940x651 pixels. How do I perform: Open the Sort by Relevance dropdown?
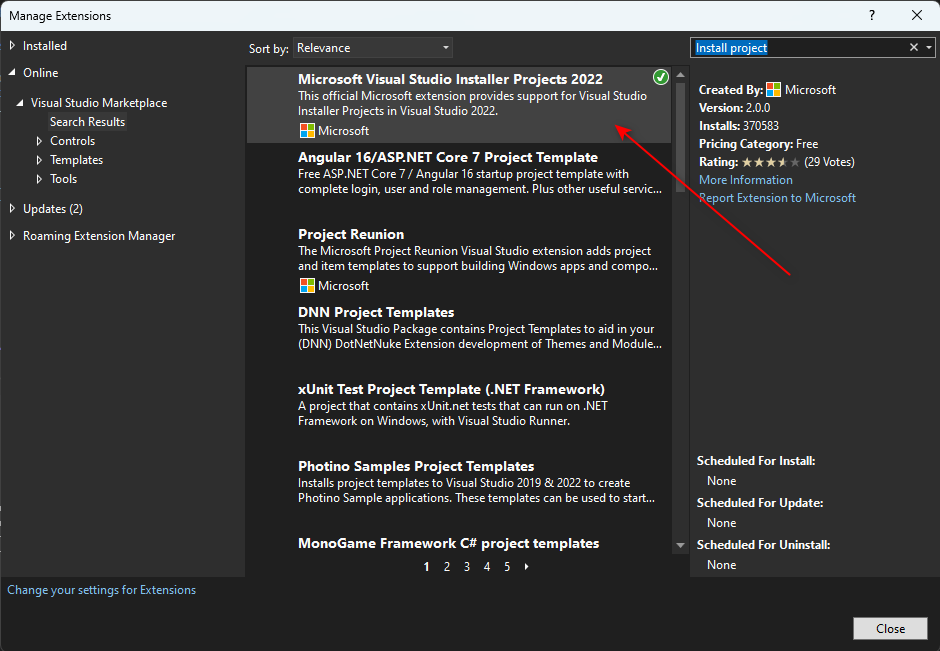click(372, 47)
